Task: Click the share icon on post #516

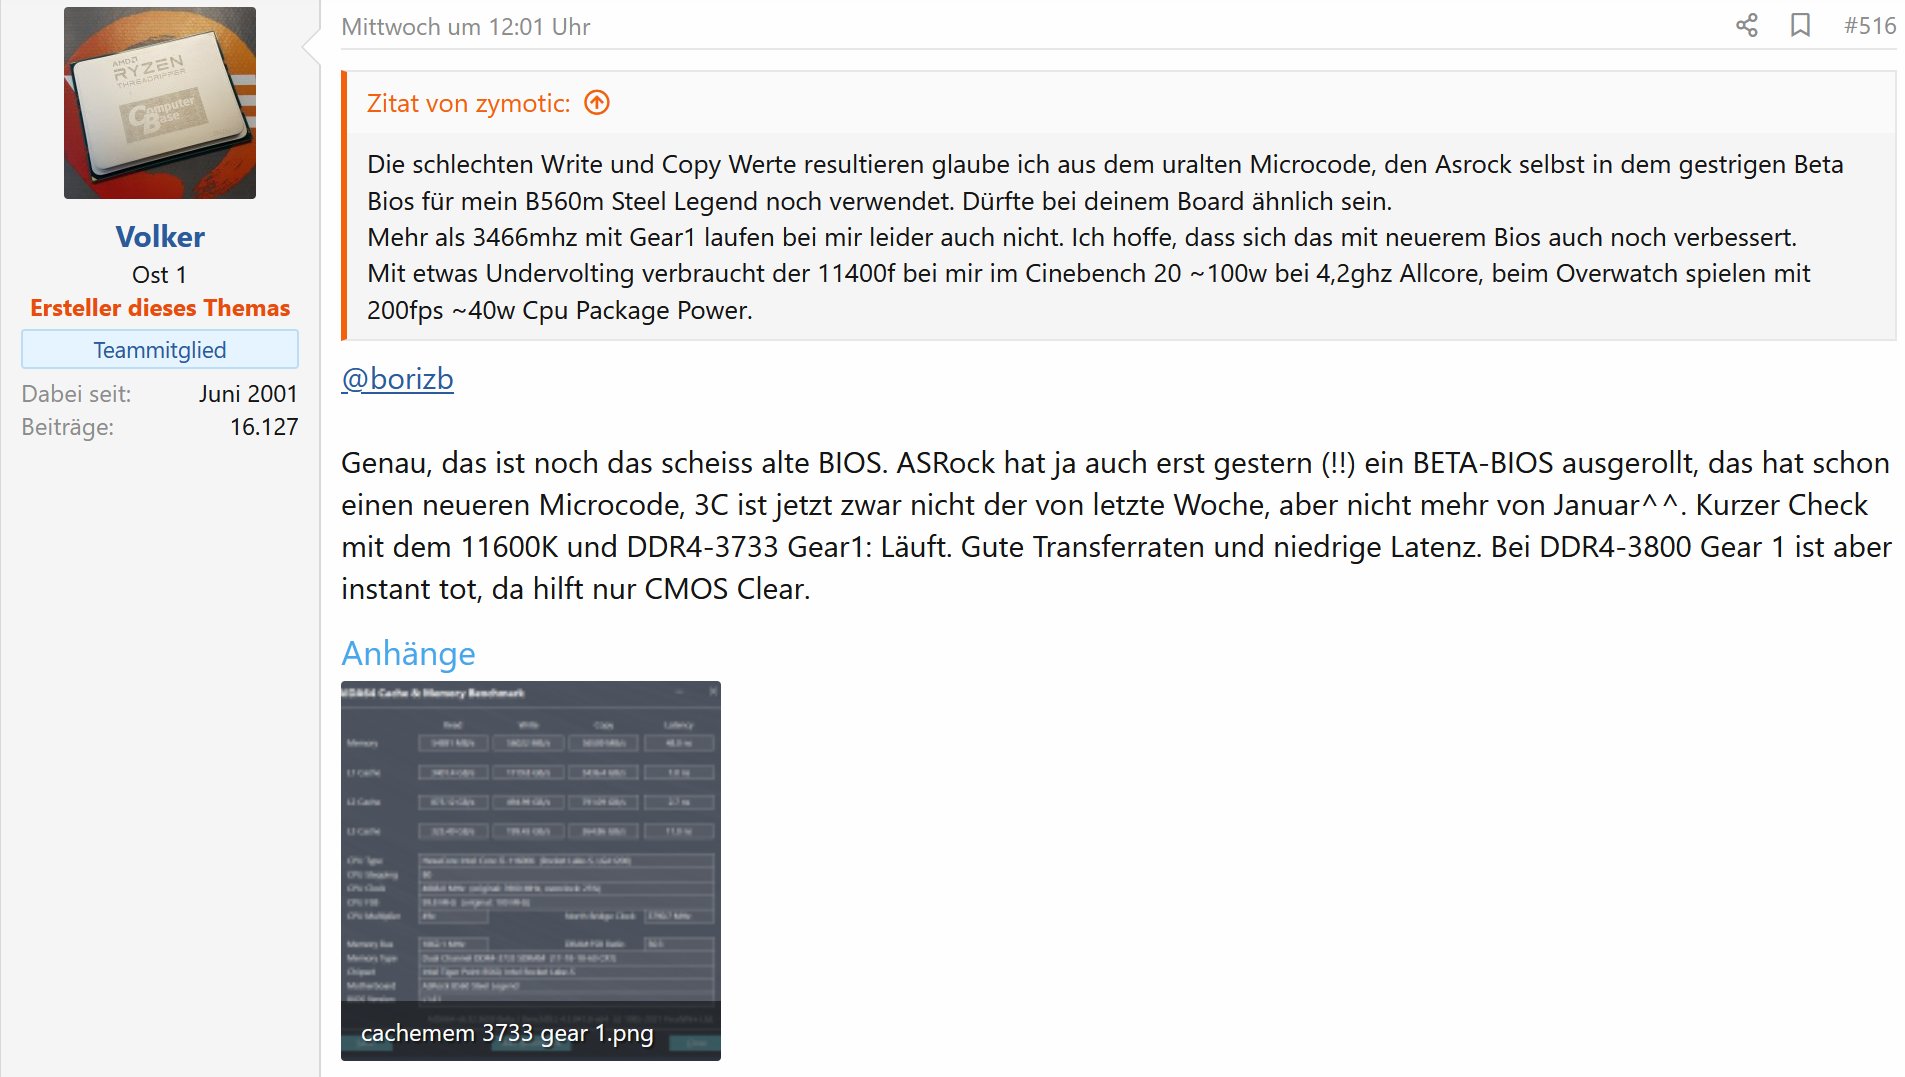Action: pos(1746,26)
